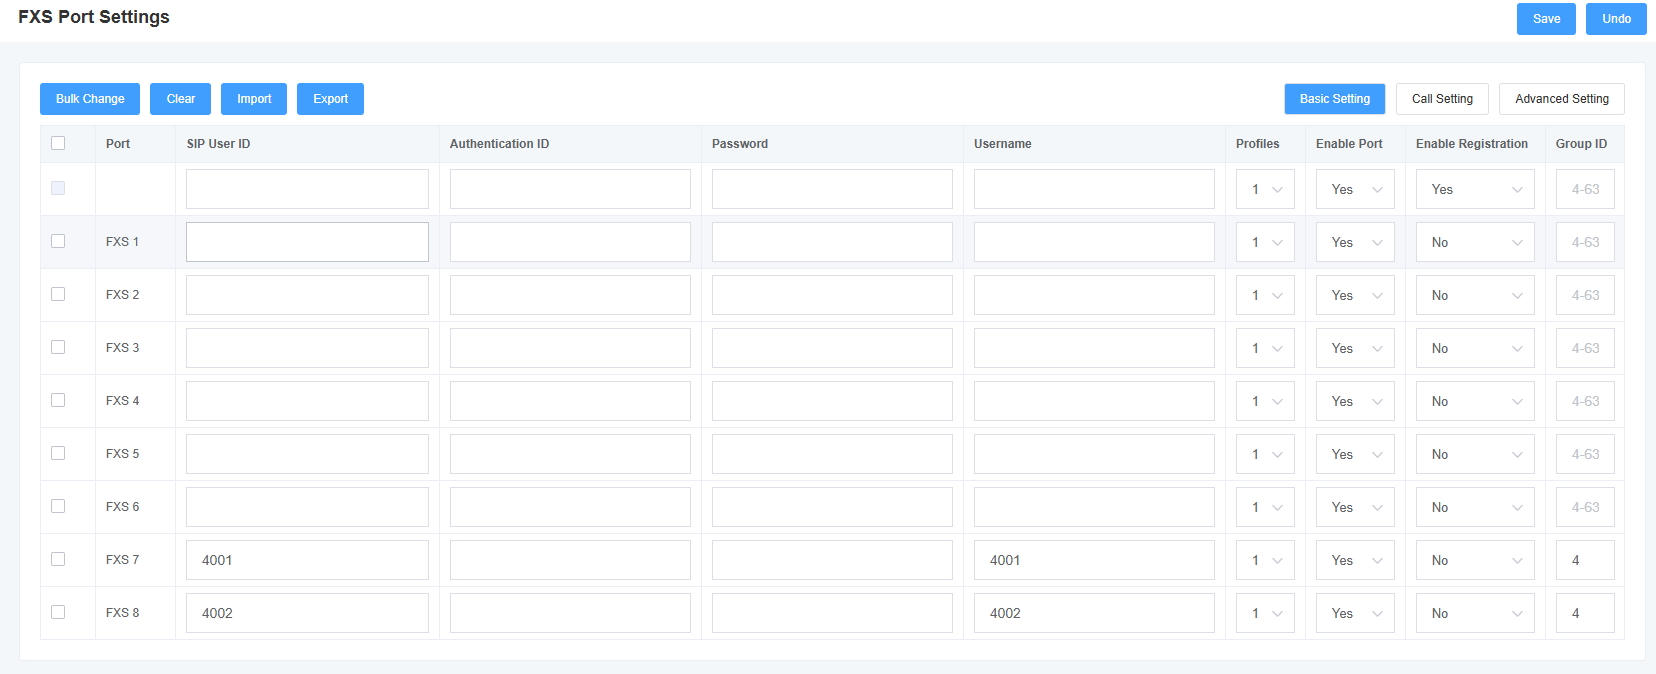Image resolution: width=1656 pixels, height=674 pixels.
Task: Open Enable Registration dropdown for FXS 7
Action: click(1475, 560)
